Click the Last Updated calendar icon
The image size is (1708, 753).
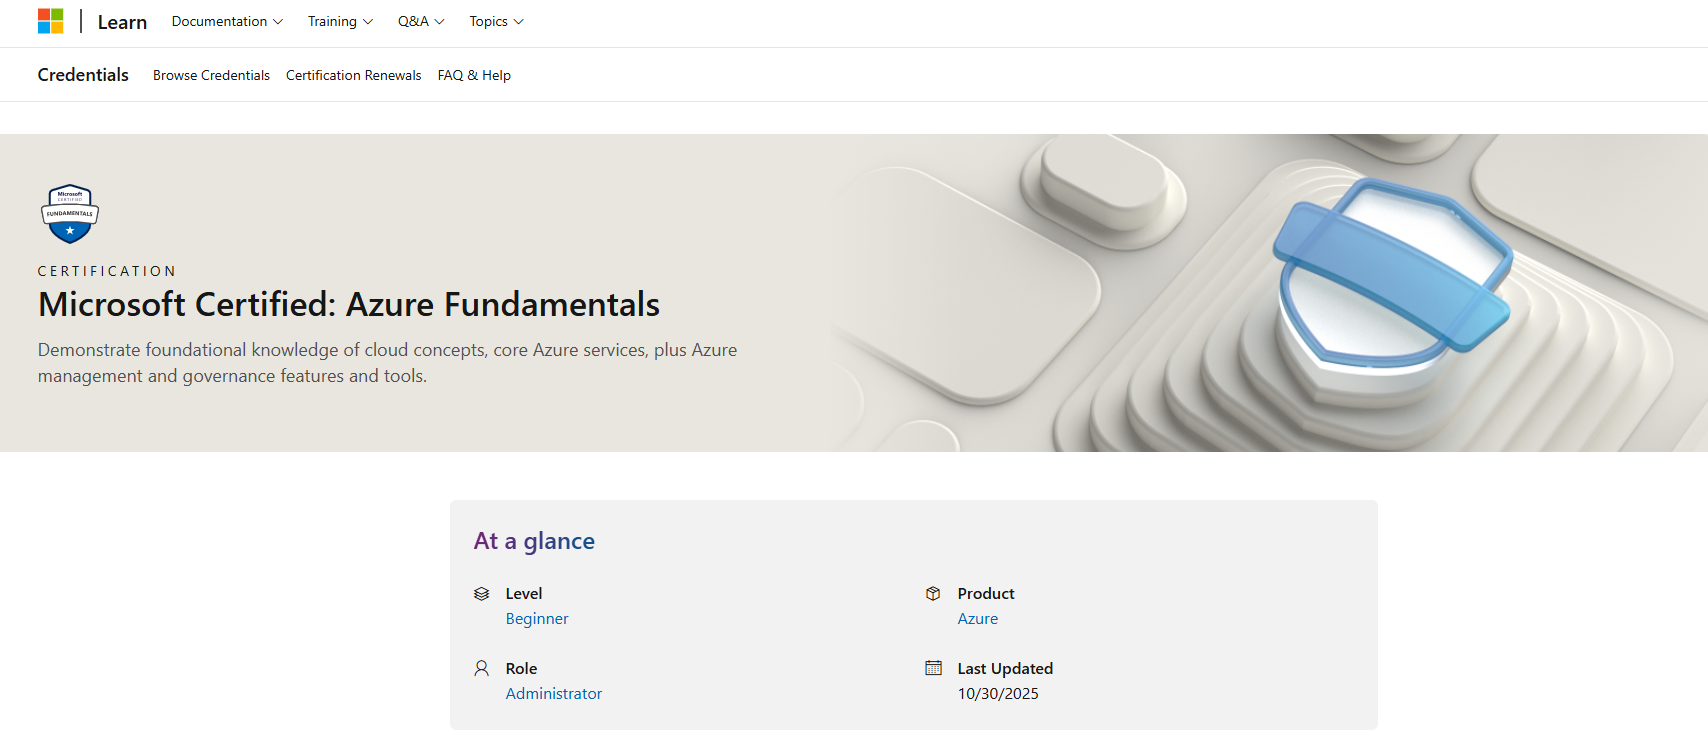(933, 668)
